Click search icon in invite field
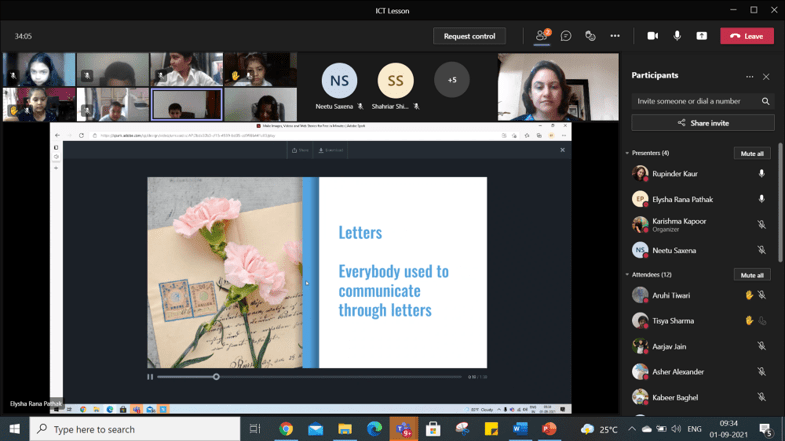This screenshot has height=441, width=785. [766, 101]
